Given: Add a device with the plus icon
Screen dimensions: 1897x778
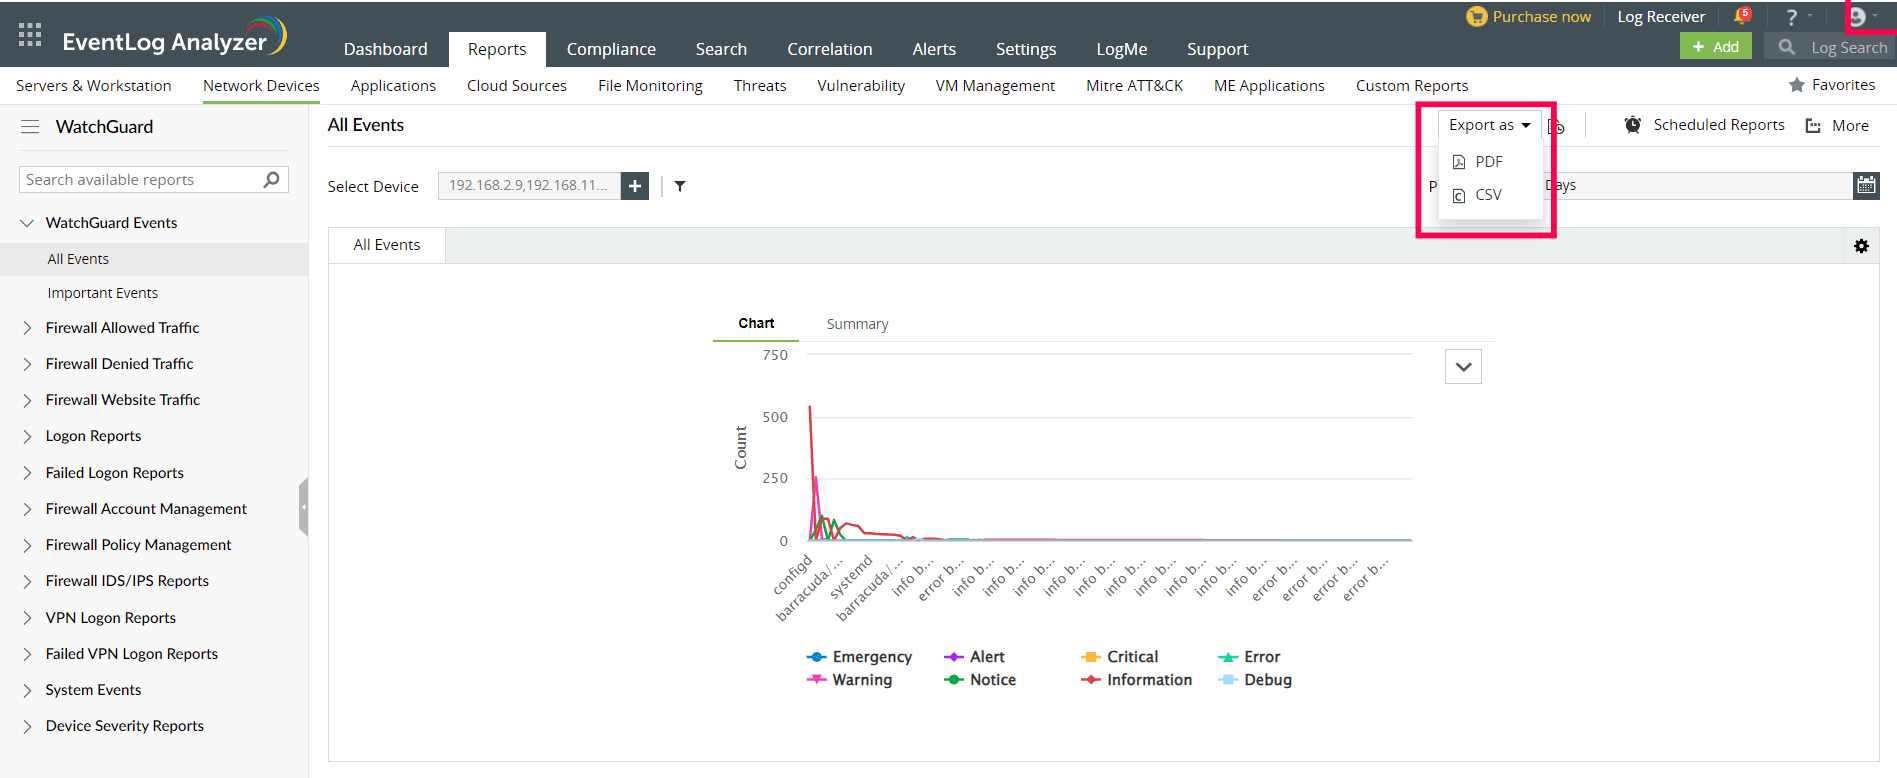Looking at the screenshot, I should pos(635,186).
